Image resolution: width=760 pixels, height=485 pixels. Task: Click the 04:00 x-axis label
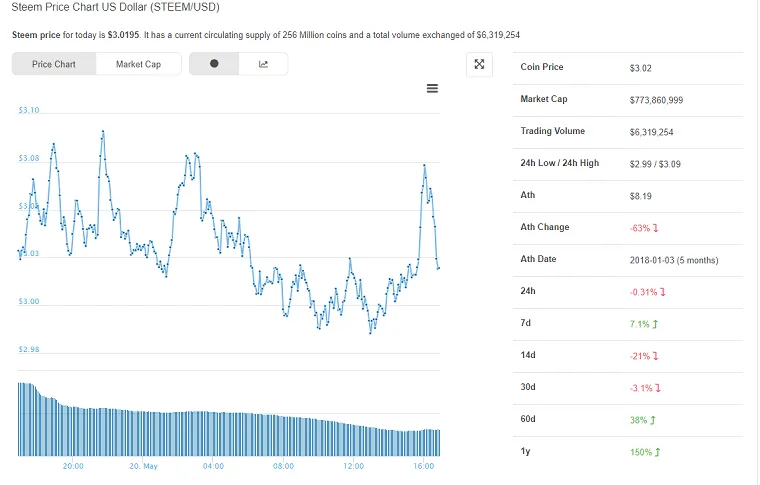pos(213,466)
